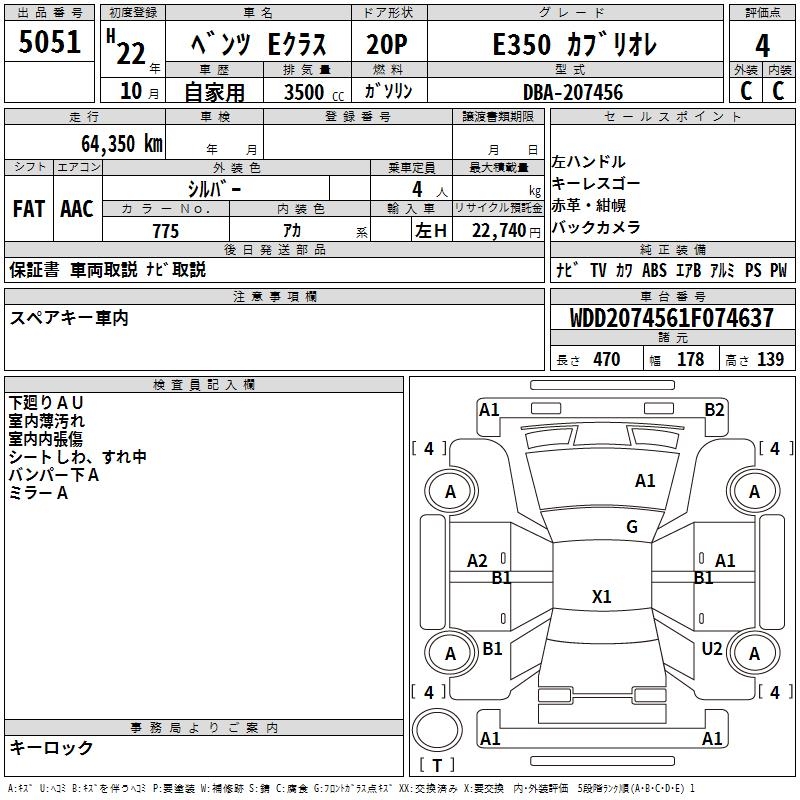800x800 pixels.
Task: Select the first registration year H22
Action: coord(127,47)
